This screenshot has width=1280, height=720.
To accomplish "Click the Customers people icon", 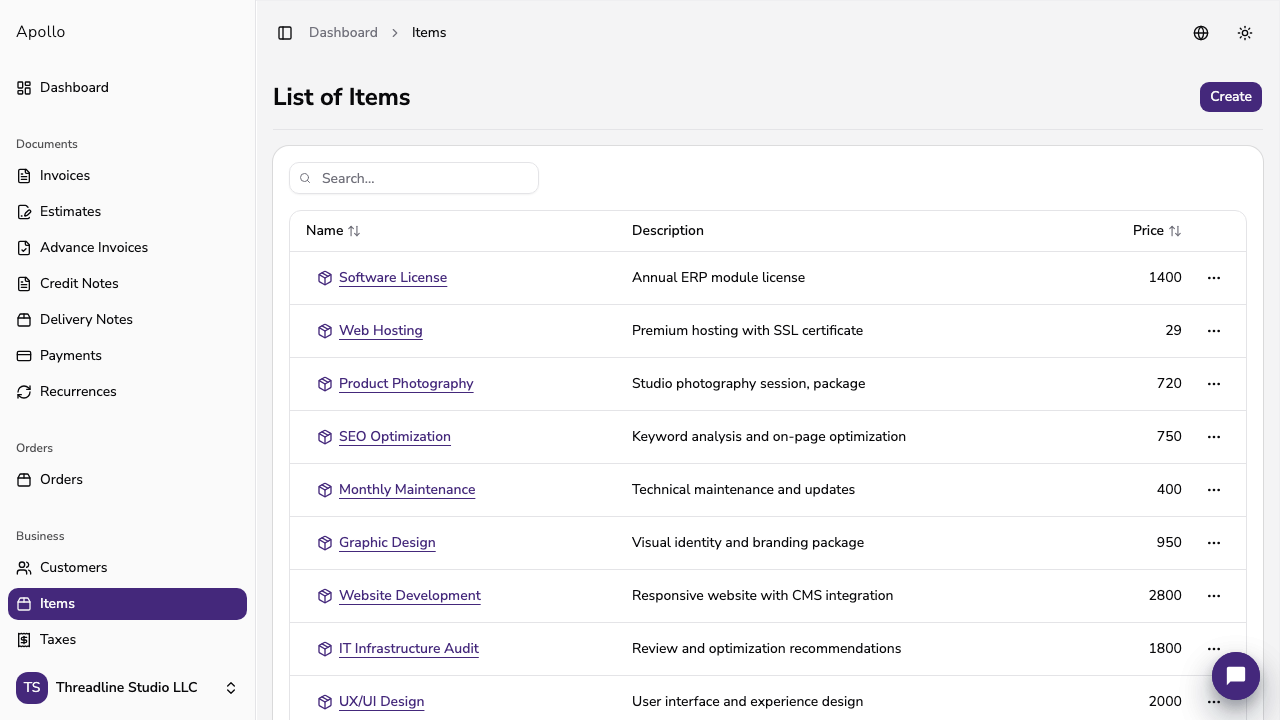I will [x=24, y=568].
